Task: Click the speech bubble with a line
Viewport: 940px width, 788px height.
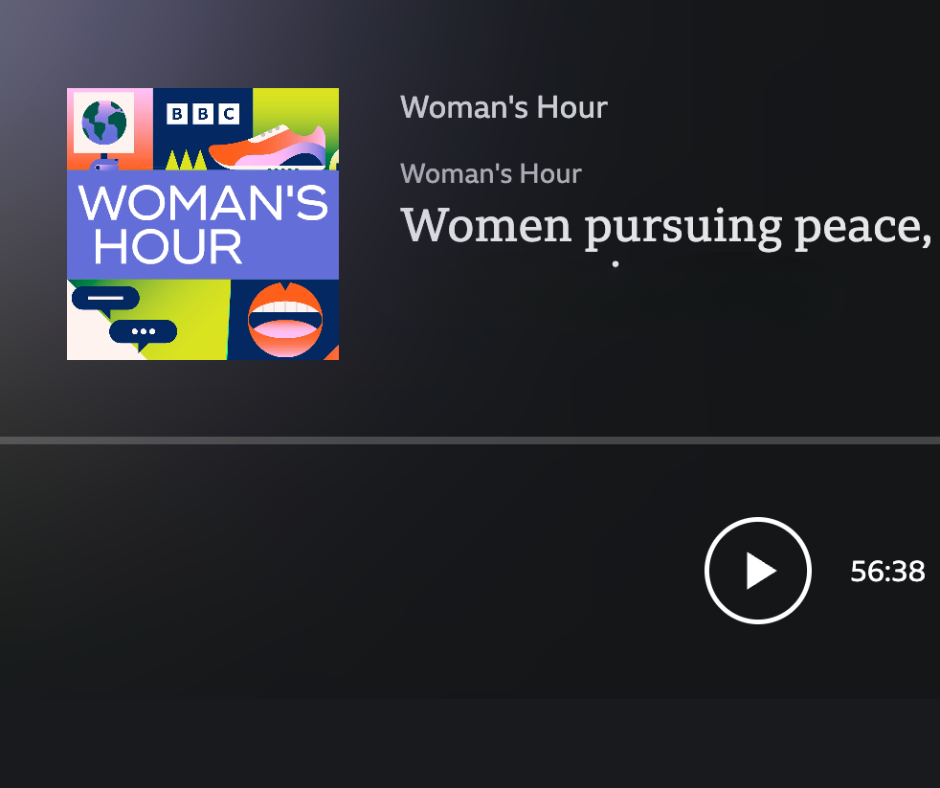Action: (105, 299)
